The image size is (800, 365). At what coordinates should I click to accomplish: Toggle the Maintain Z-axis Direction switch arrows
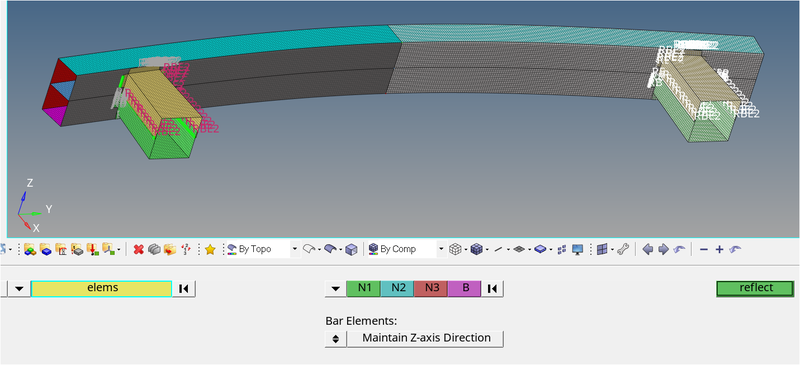tap(335, 338)
